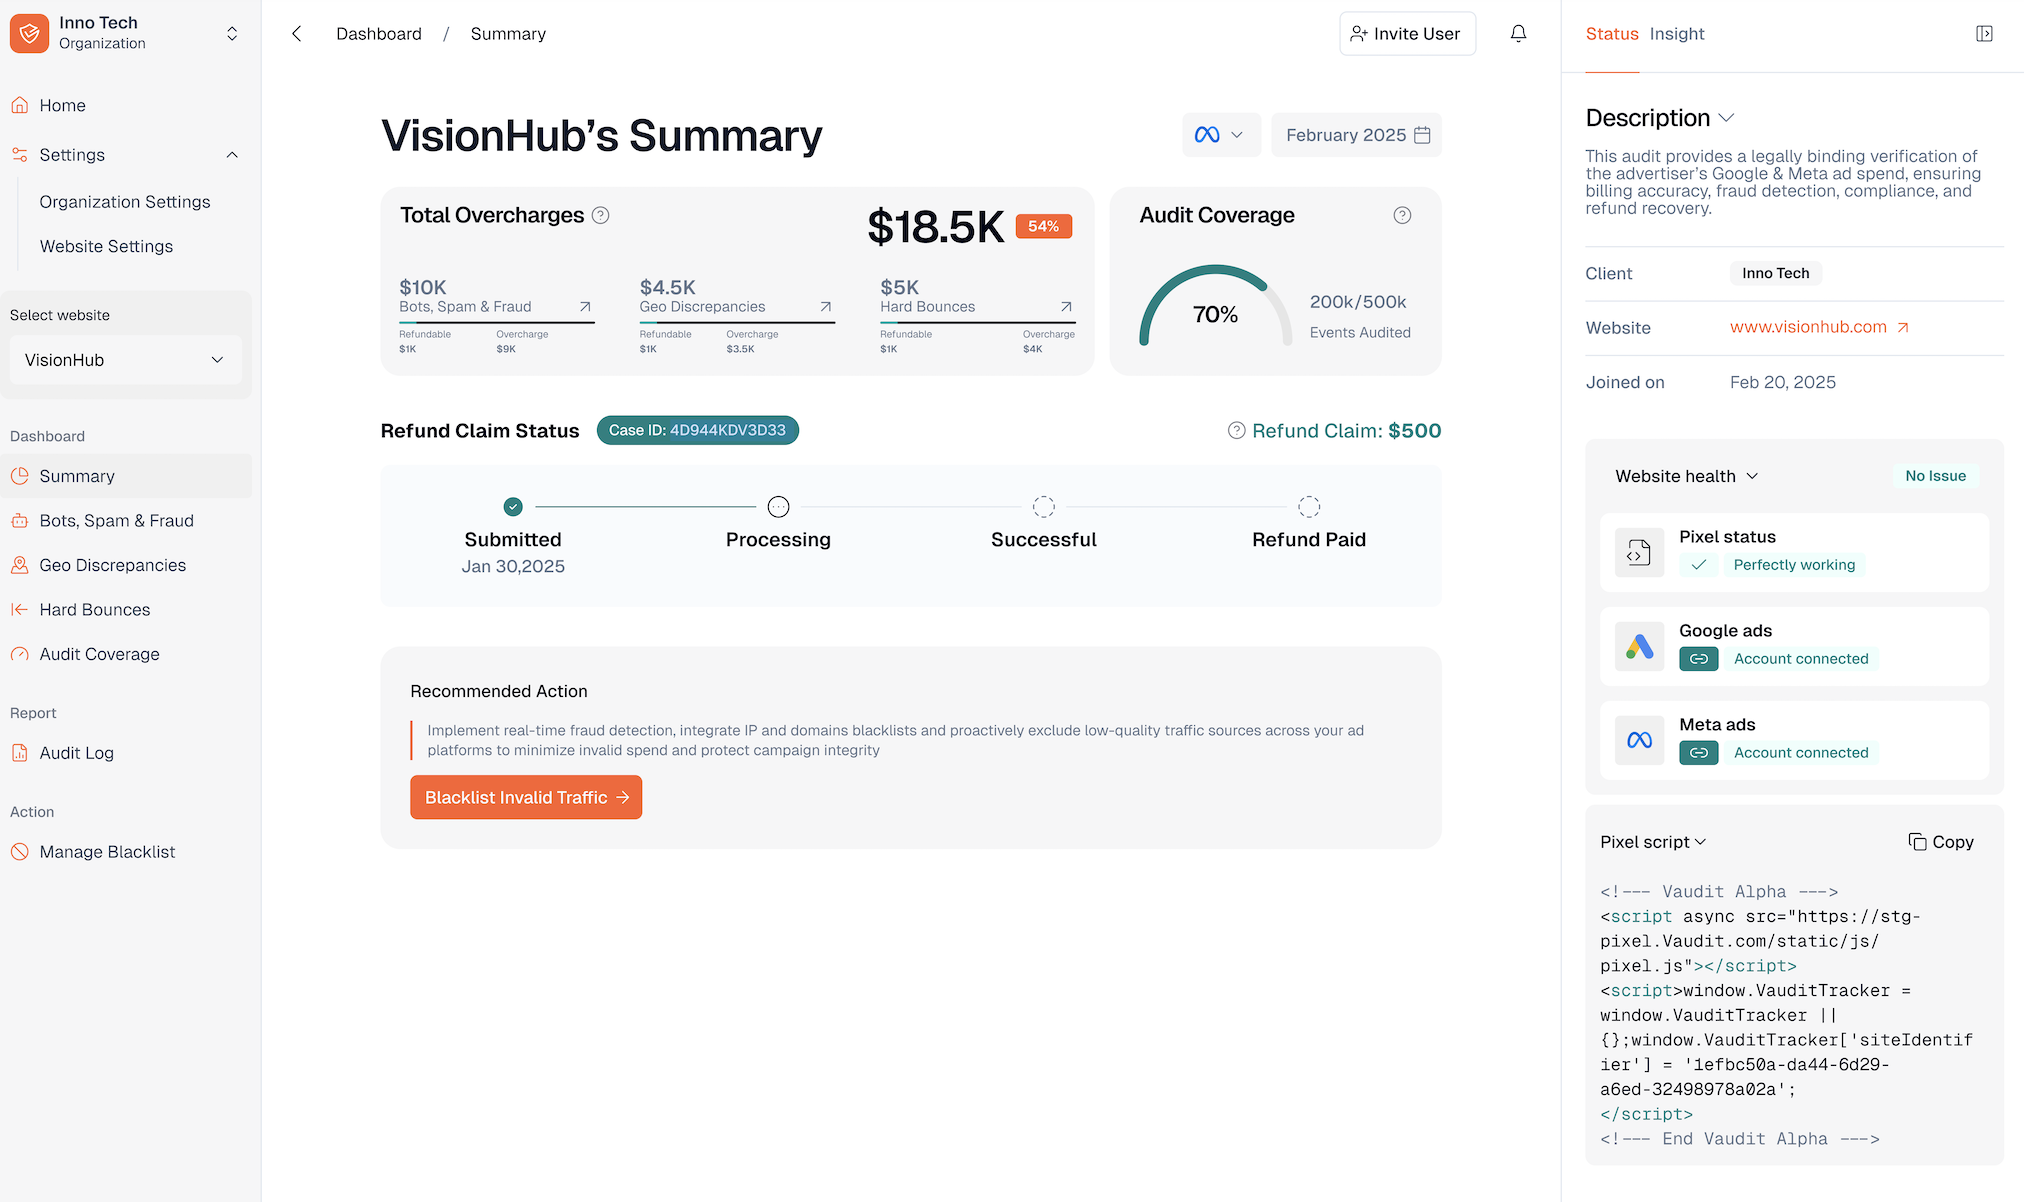This screenshot has height=1202, width=2024.
Task: Click the $18.5K total overcharges value
Action: tap(935, 227)
